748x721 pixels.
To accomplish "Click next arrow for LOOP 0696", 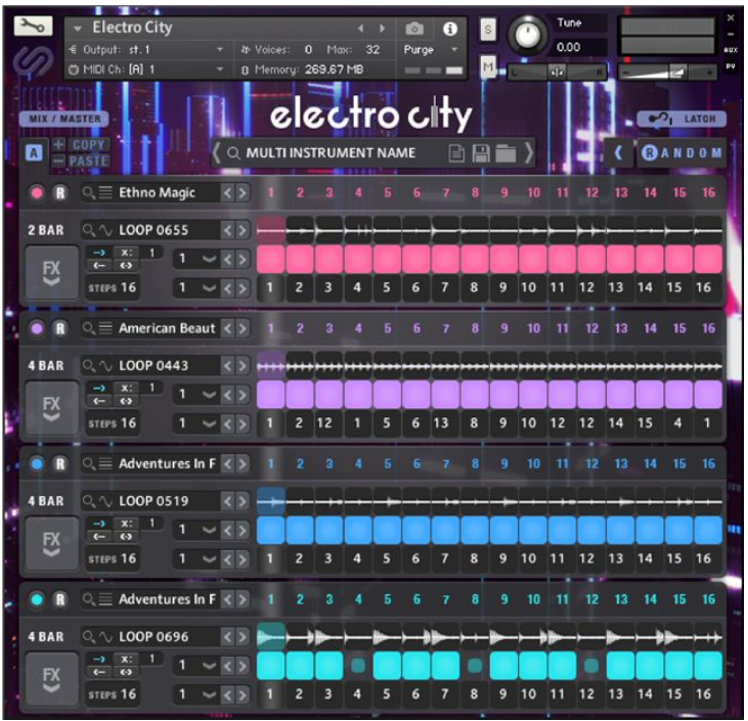I will coord(243,637).
